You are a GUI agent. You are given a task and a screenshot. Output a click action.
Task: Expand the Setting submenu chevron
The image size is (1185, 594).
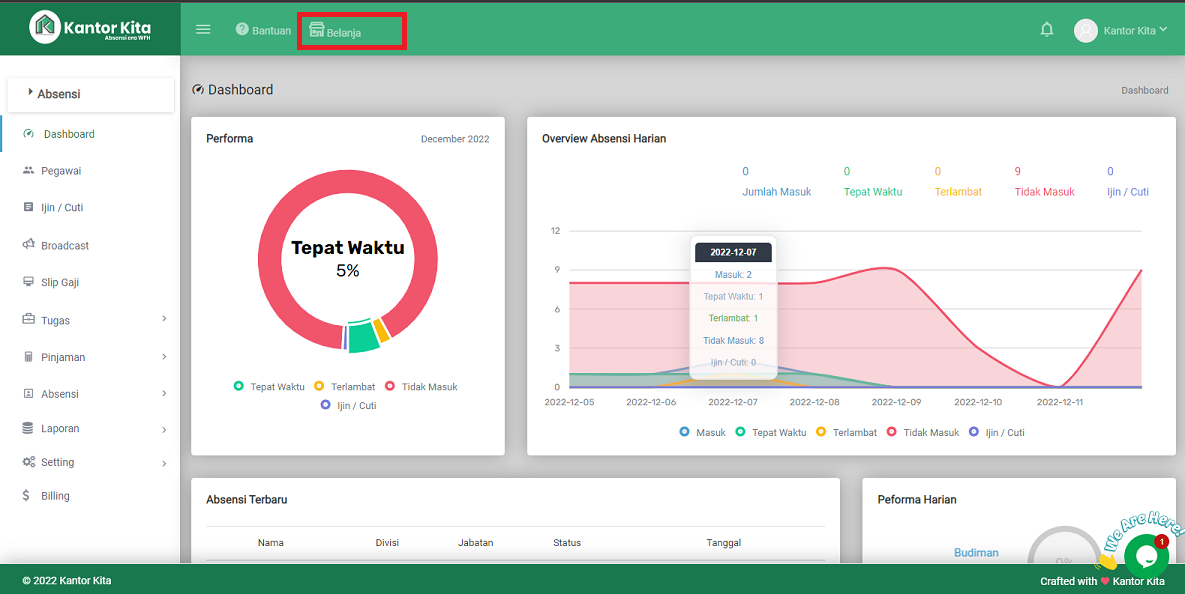click(x=164, y=463)
